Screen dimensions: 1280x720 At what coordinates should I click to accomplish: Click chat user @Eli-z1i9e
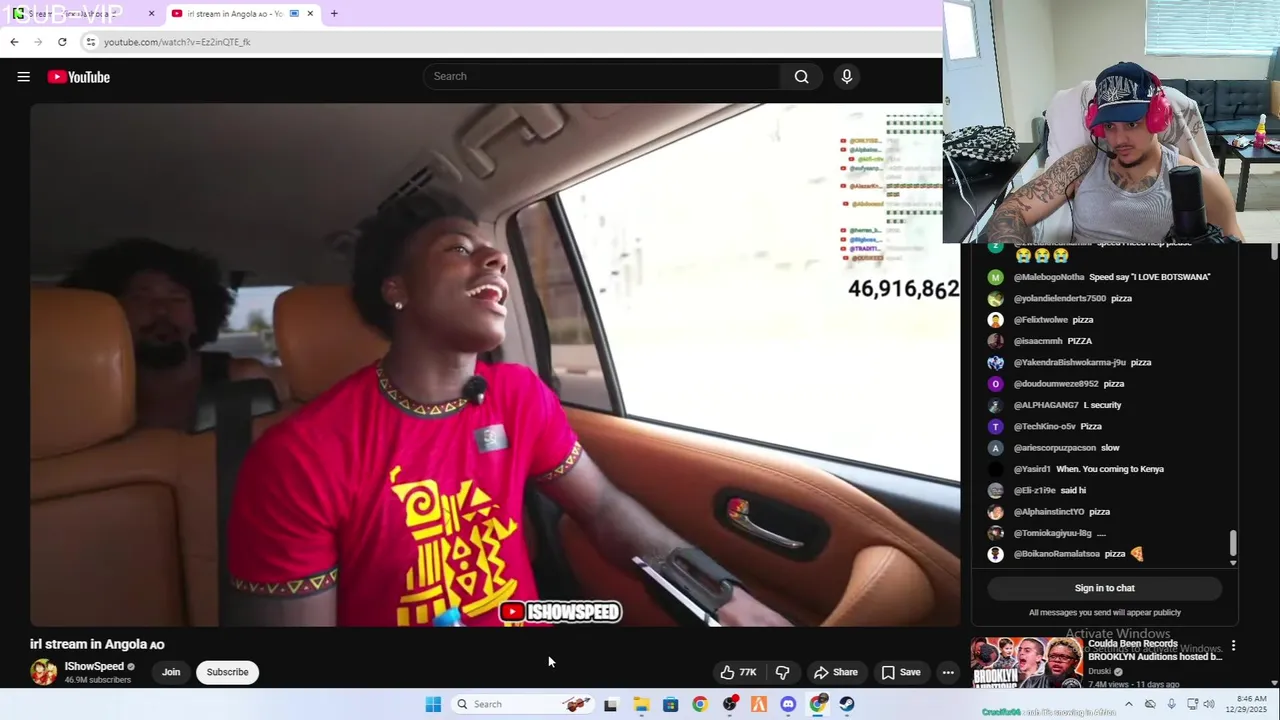point(1034,490)
